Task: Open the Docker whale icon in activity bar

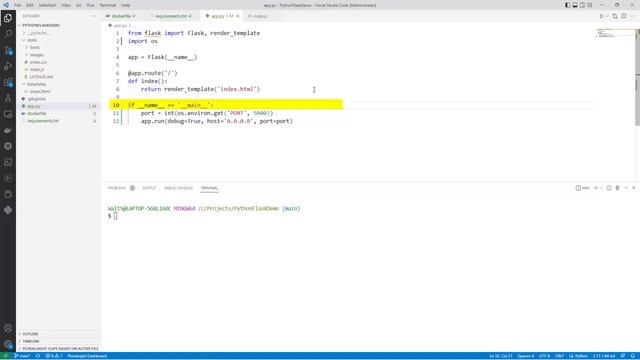Action: 8,130
